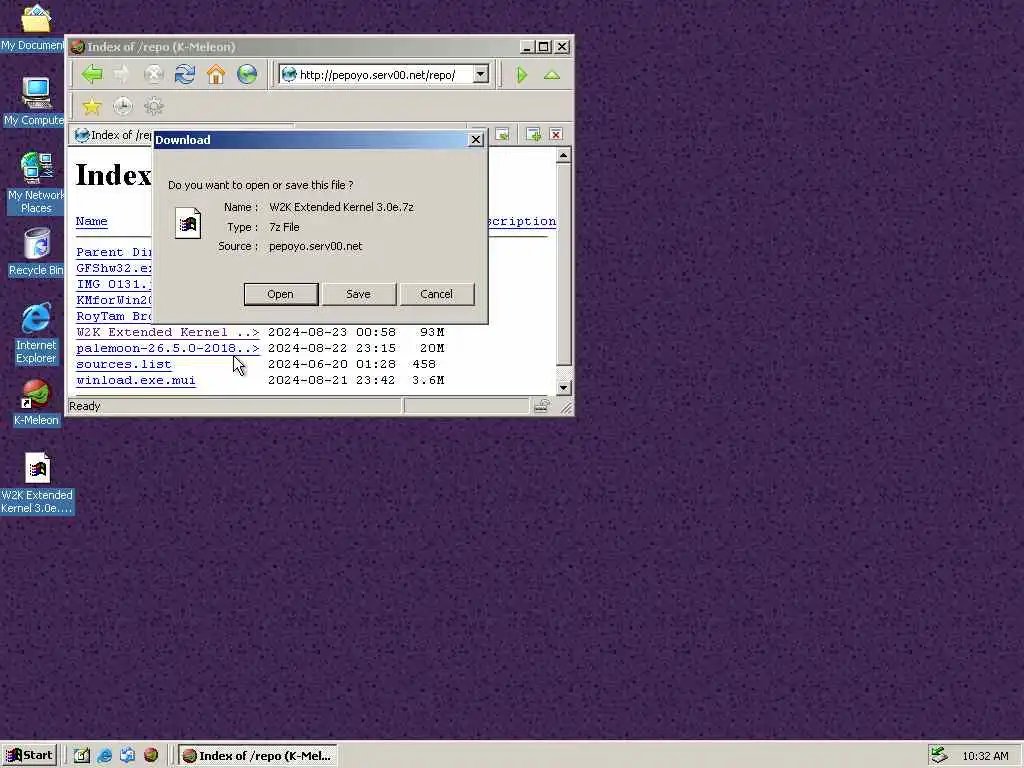Viewport: 1024px width, 768px height.
Task: Click the green Up-directory triangle
Action: tap(552, 75)
